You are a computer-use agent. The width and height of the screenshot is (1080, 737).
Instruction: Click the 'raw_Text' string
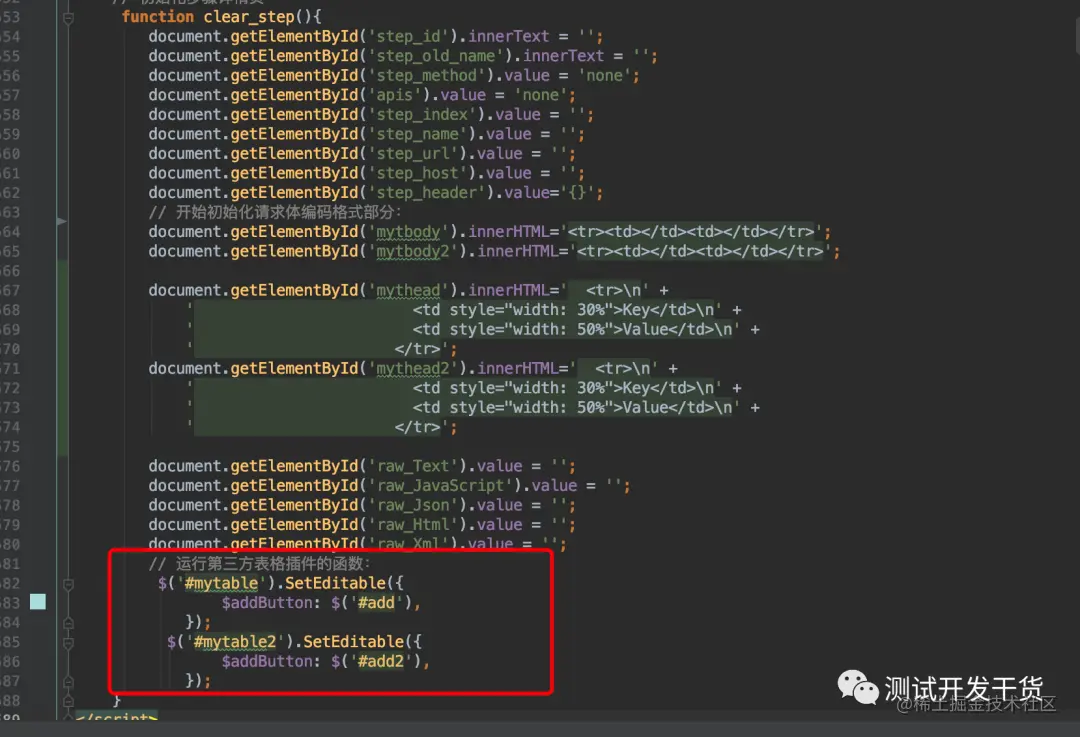tap(413, 466)
